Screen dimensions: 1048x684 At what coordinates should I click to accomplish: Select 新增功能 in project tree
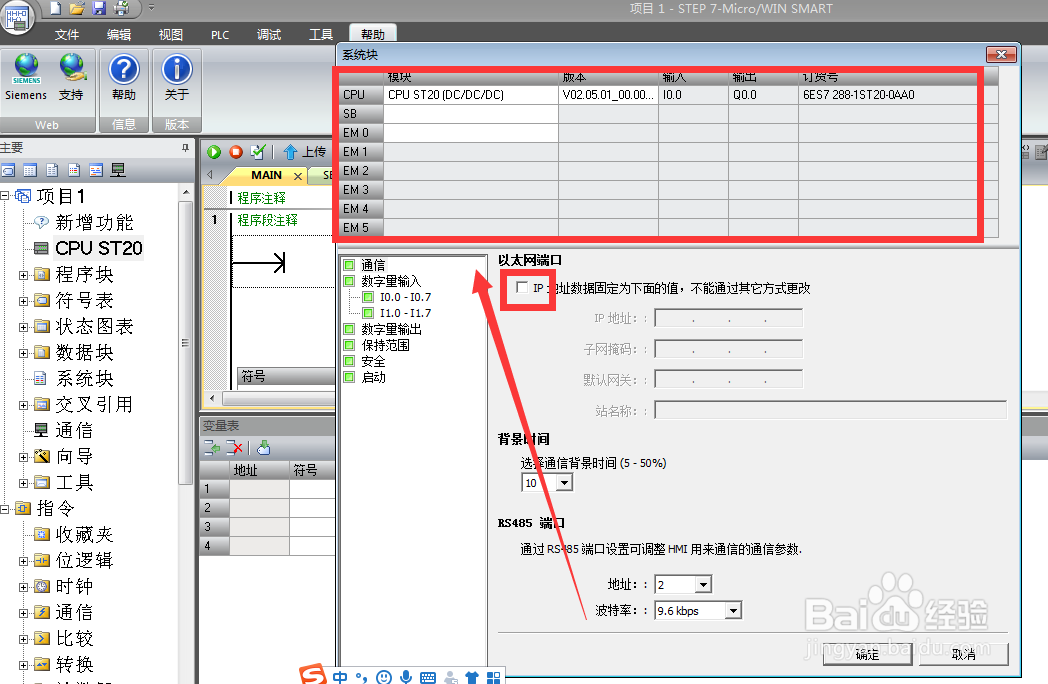coord(94,222)
